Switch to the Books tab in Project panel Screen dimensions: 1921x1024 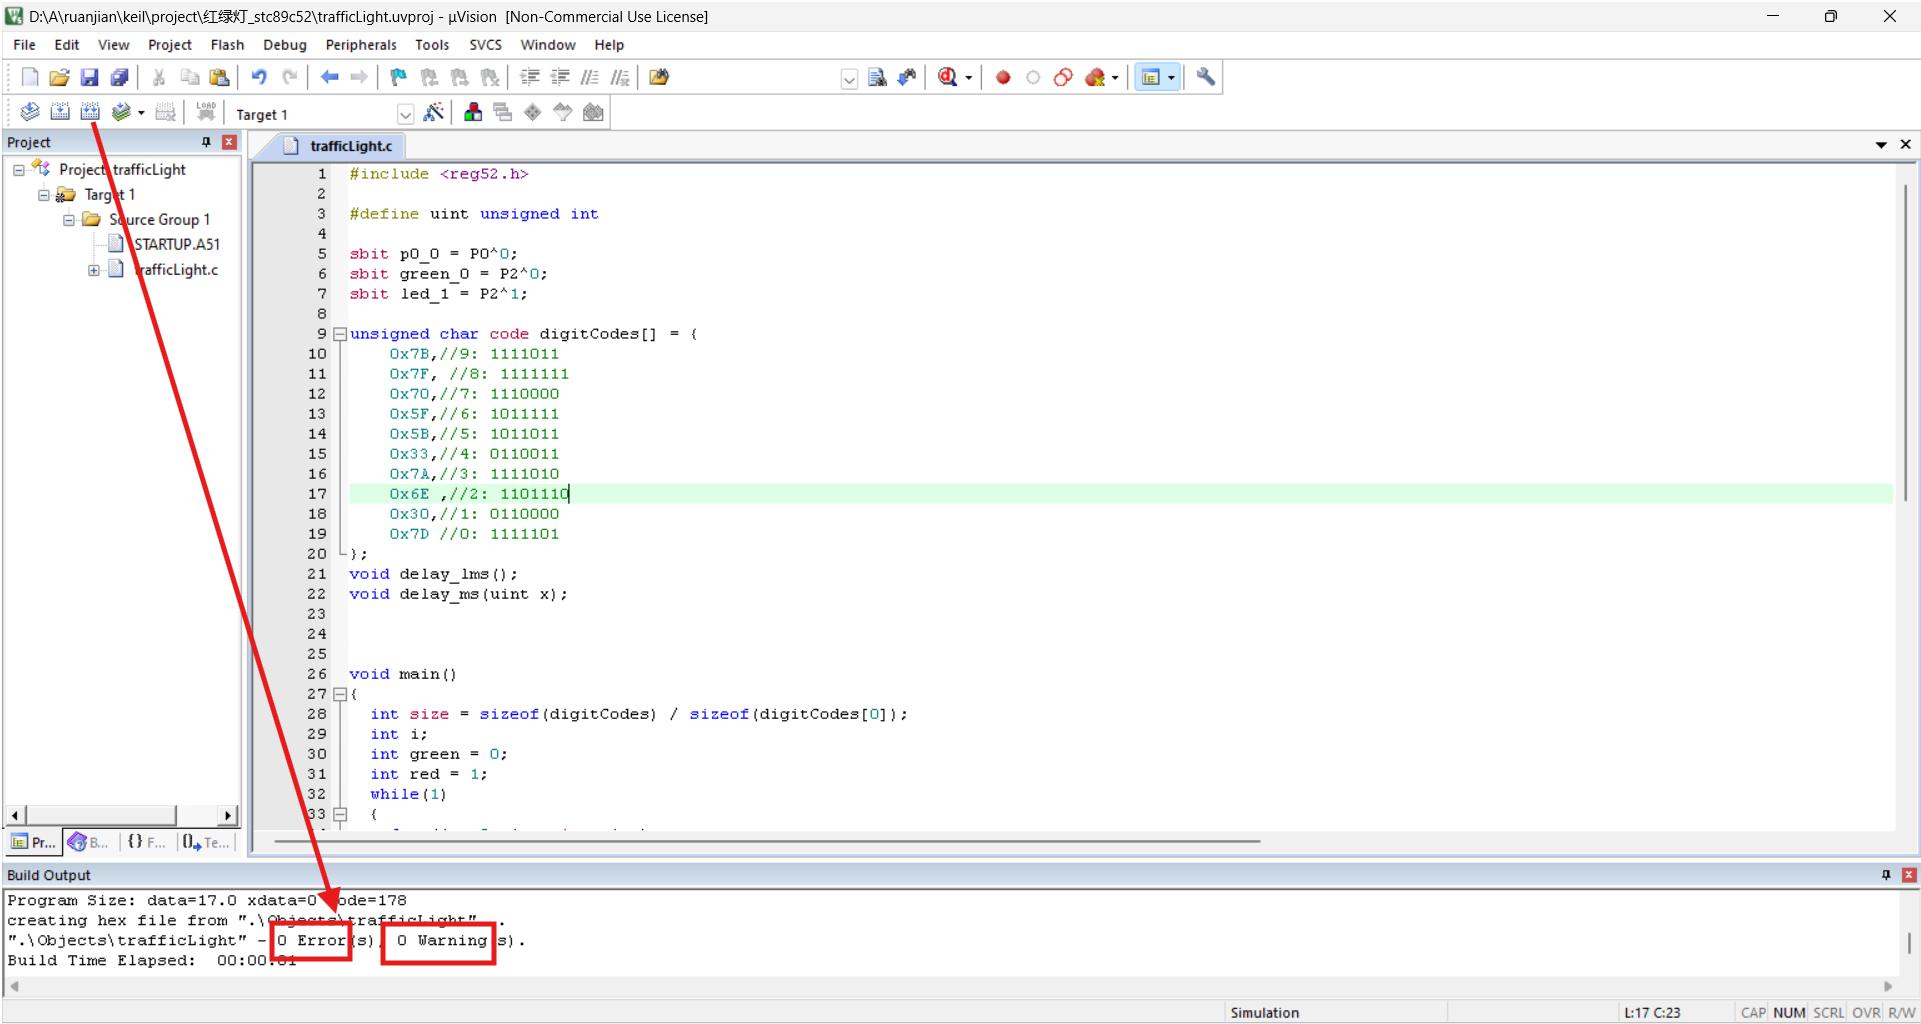pos(89,842)
